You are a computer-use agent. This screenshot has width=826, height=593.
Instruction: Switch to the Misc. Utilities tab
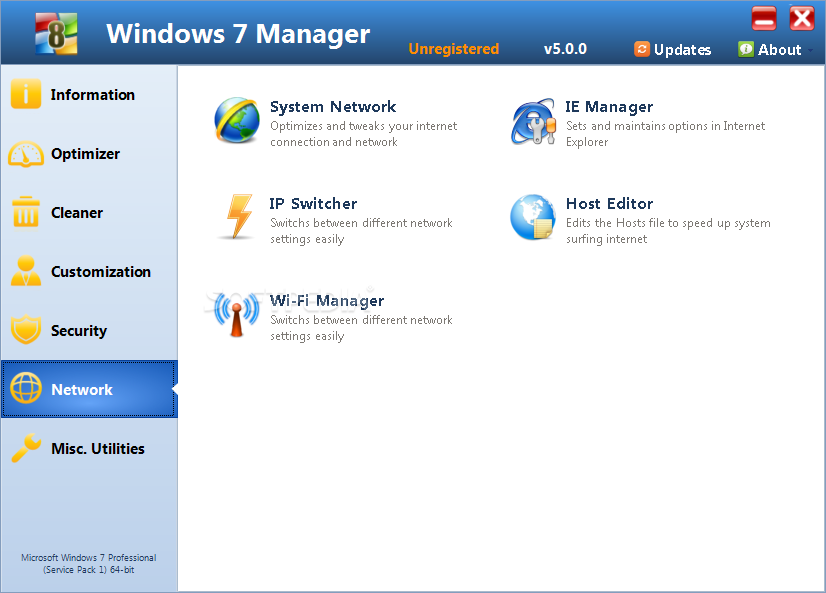coord(89,448)
